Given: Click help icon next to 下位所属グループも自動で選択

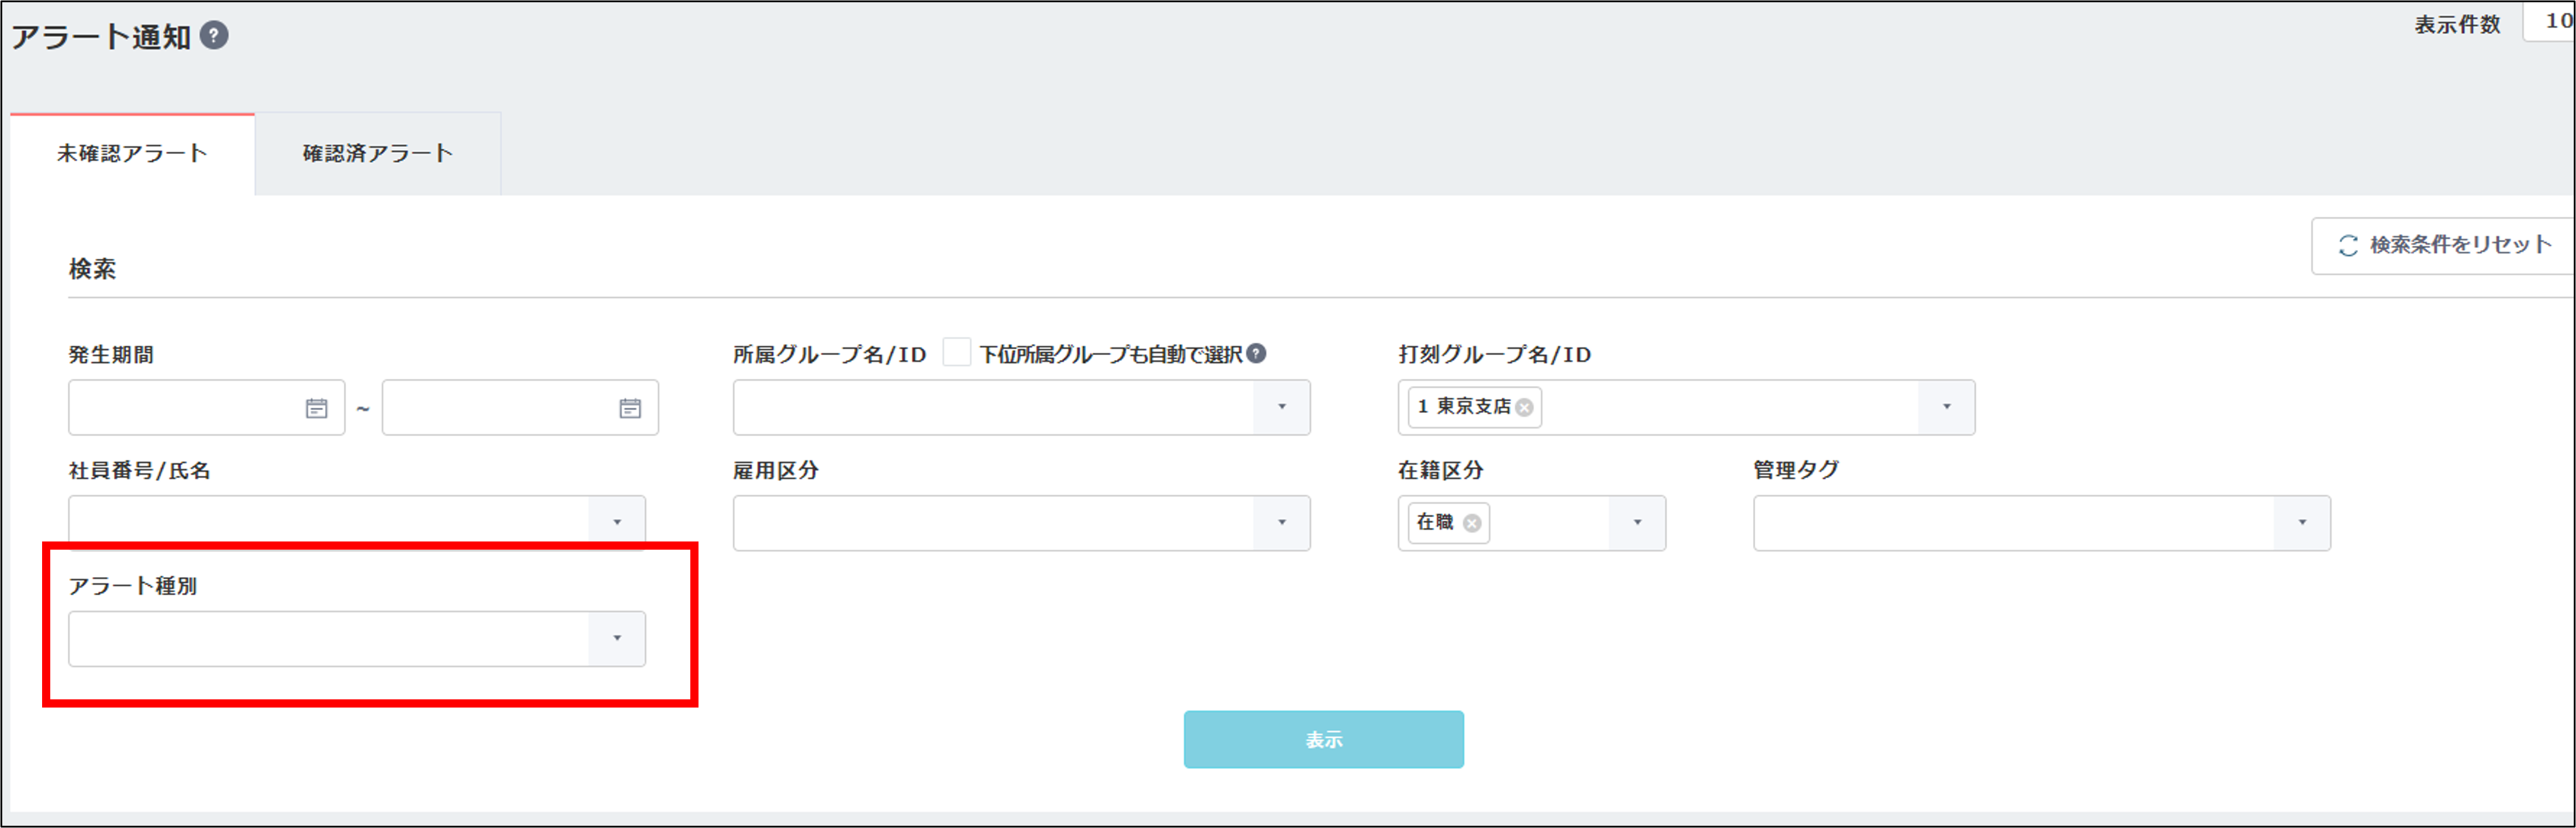Looking at the screenshot, I should (1257, 353).
